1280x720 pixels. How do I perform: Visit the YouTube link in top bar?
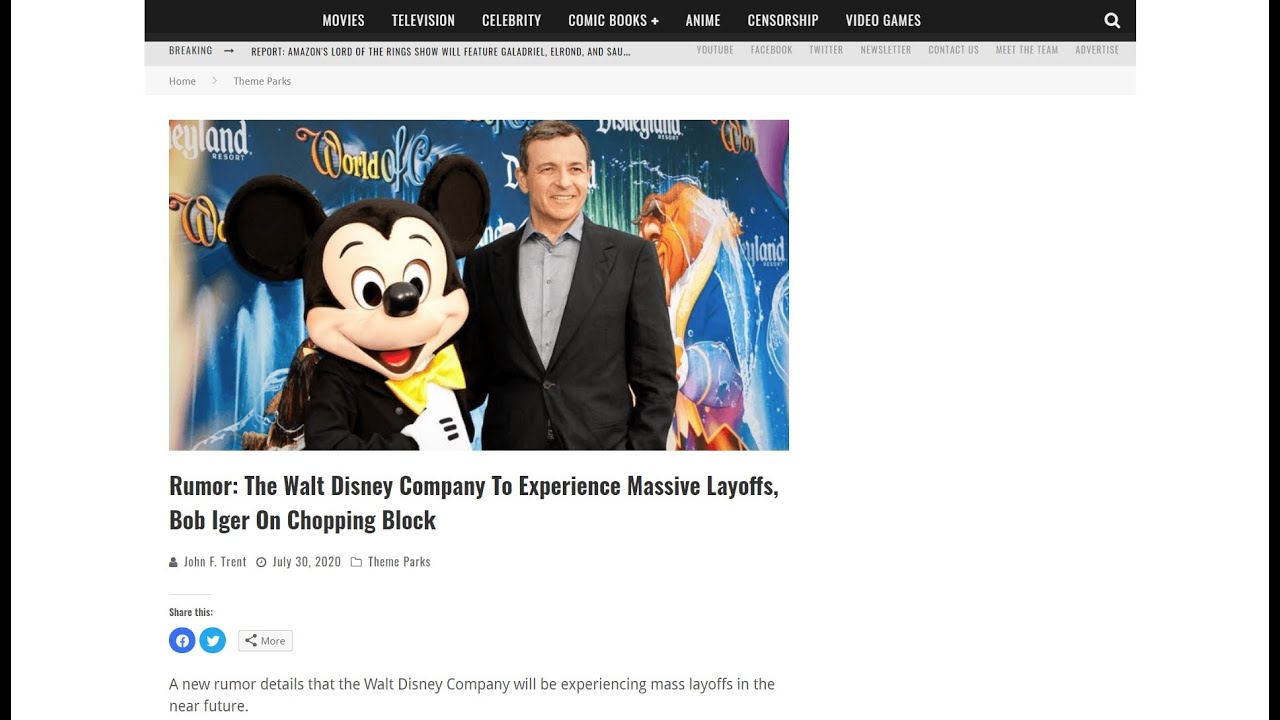click(715, 50)
